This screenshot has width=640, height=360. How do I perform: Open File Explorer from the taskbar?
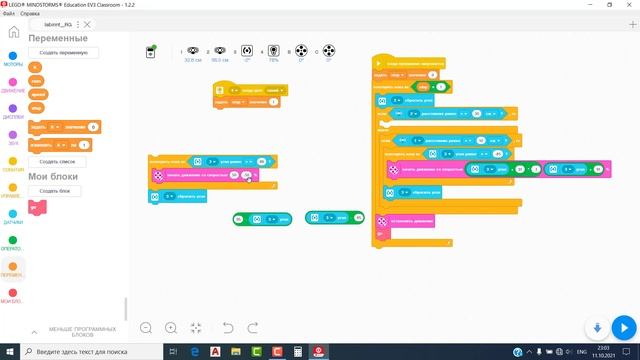coord(236,351)
